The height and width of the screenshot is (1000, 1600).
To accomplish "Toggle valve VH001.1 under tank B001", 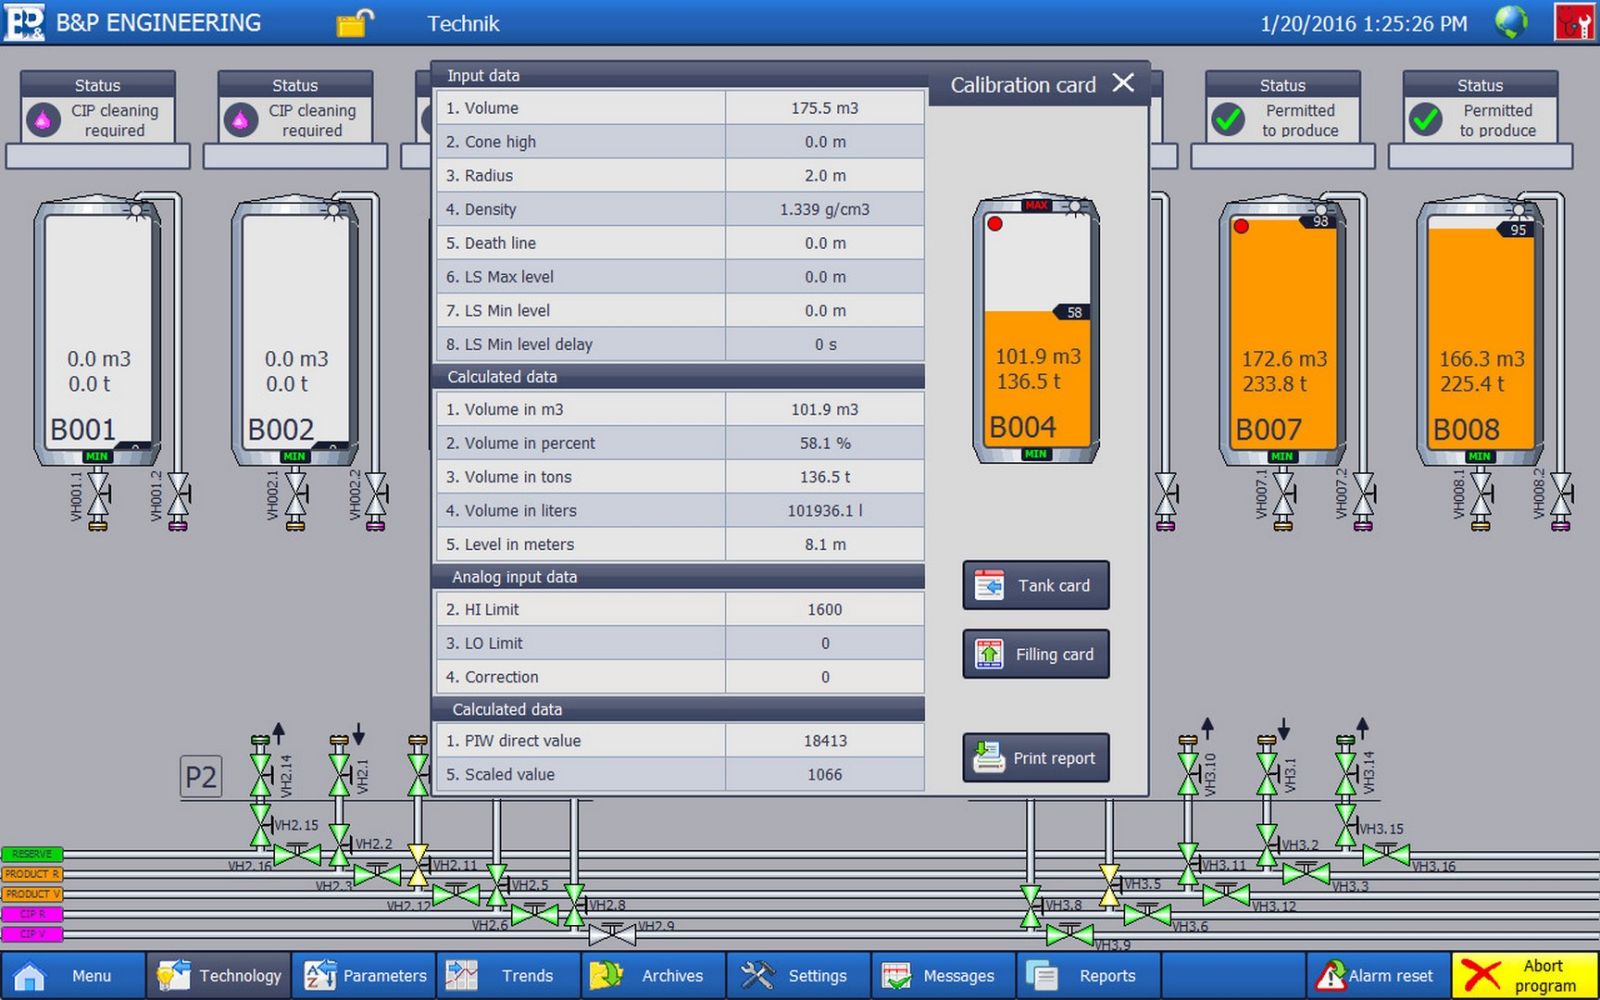I will [x=98, y=494].
